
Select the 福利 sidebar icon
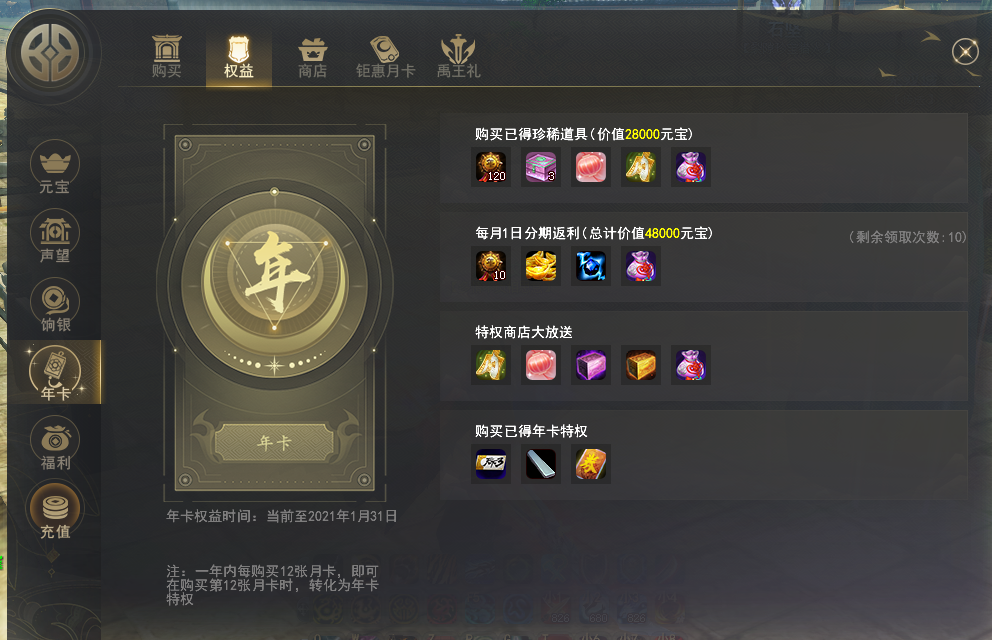(55, 443)
